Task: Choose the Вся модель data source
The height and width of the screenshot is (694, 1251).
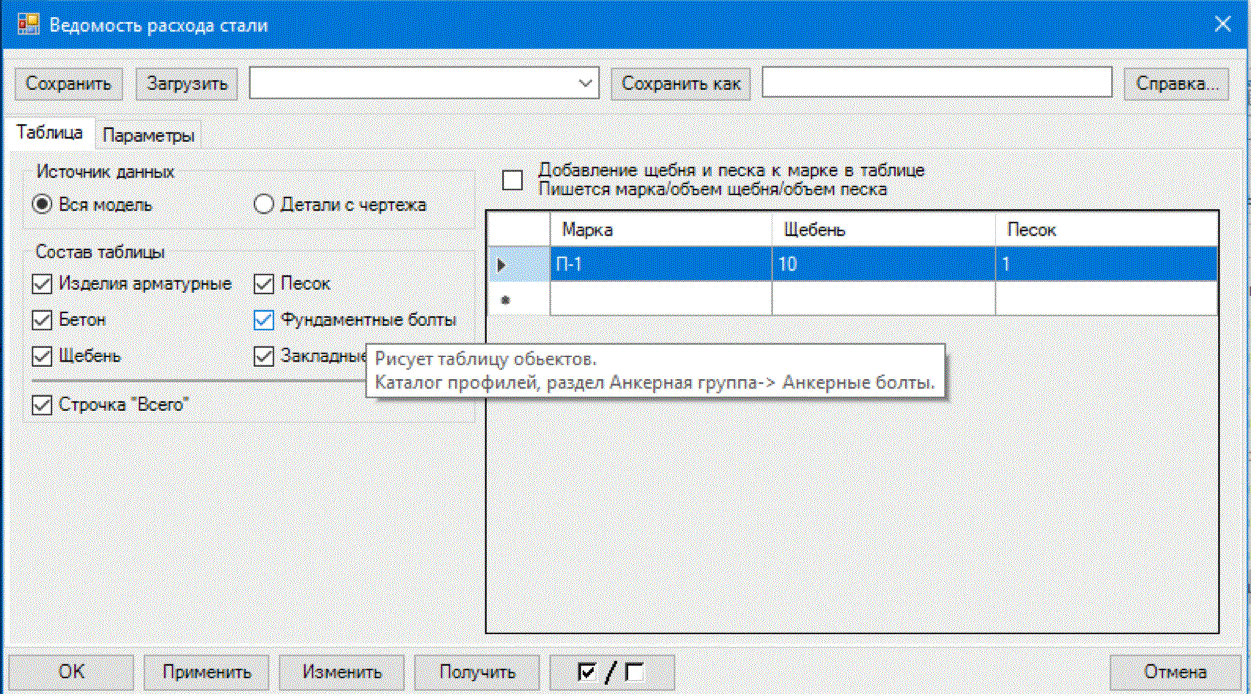Action: (43, 205)
